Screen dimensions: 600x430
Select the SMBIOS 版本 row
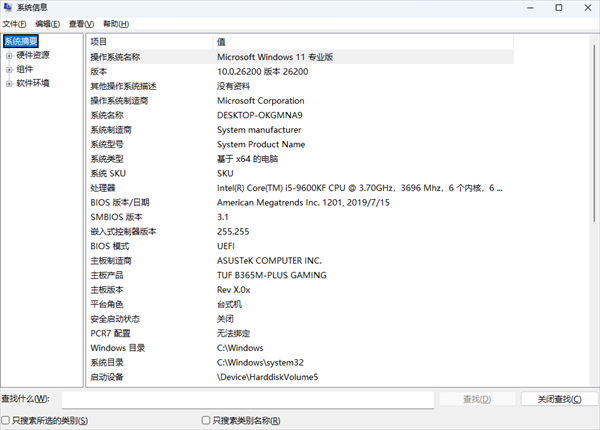click(x=301, y=217)
